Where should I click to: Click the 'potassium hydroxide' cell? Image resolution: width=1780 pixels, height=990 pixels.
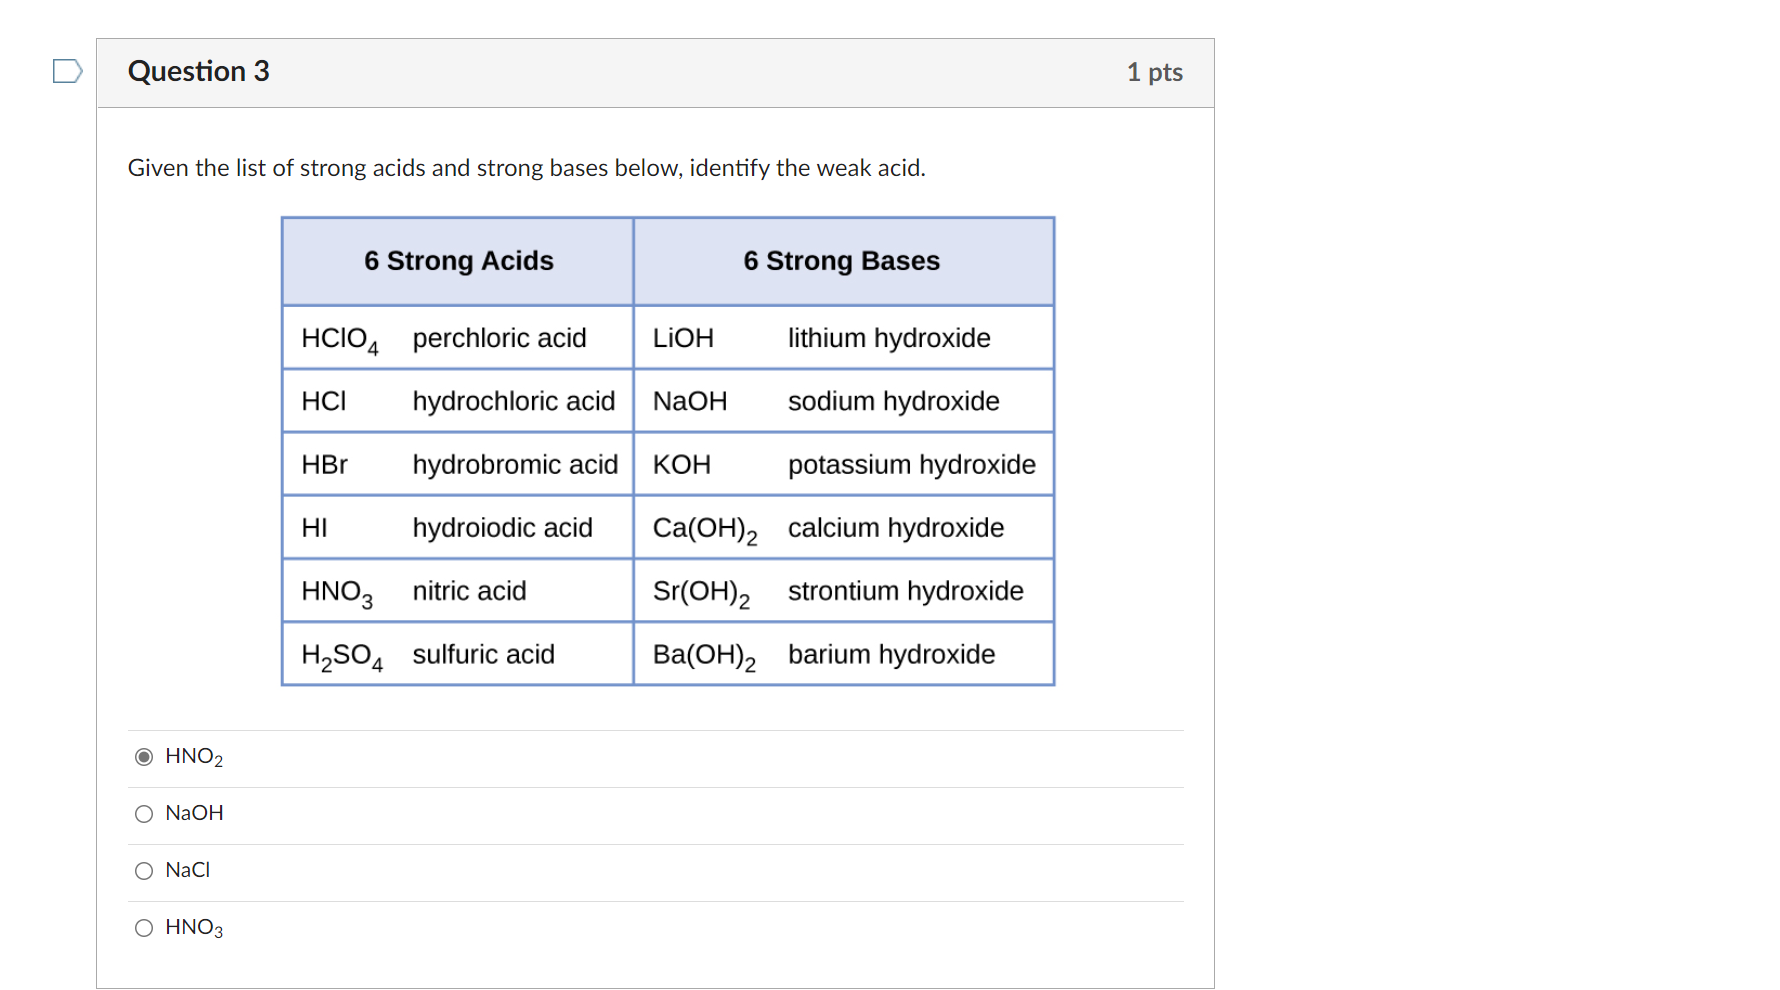pyautogui.click(x=911, y=464)
